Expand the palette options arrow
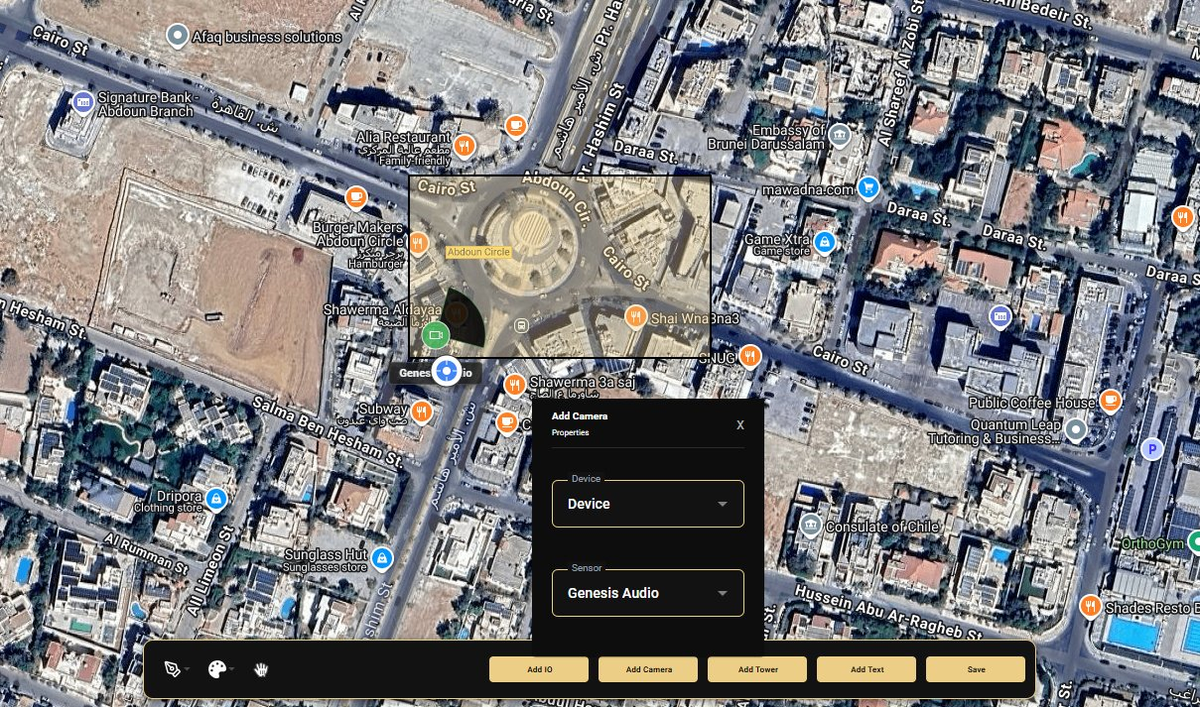Viewport: 1200px width, 707px height. (232, 670)
